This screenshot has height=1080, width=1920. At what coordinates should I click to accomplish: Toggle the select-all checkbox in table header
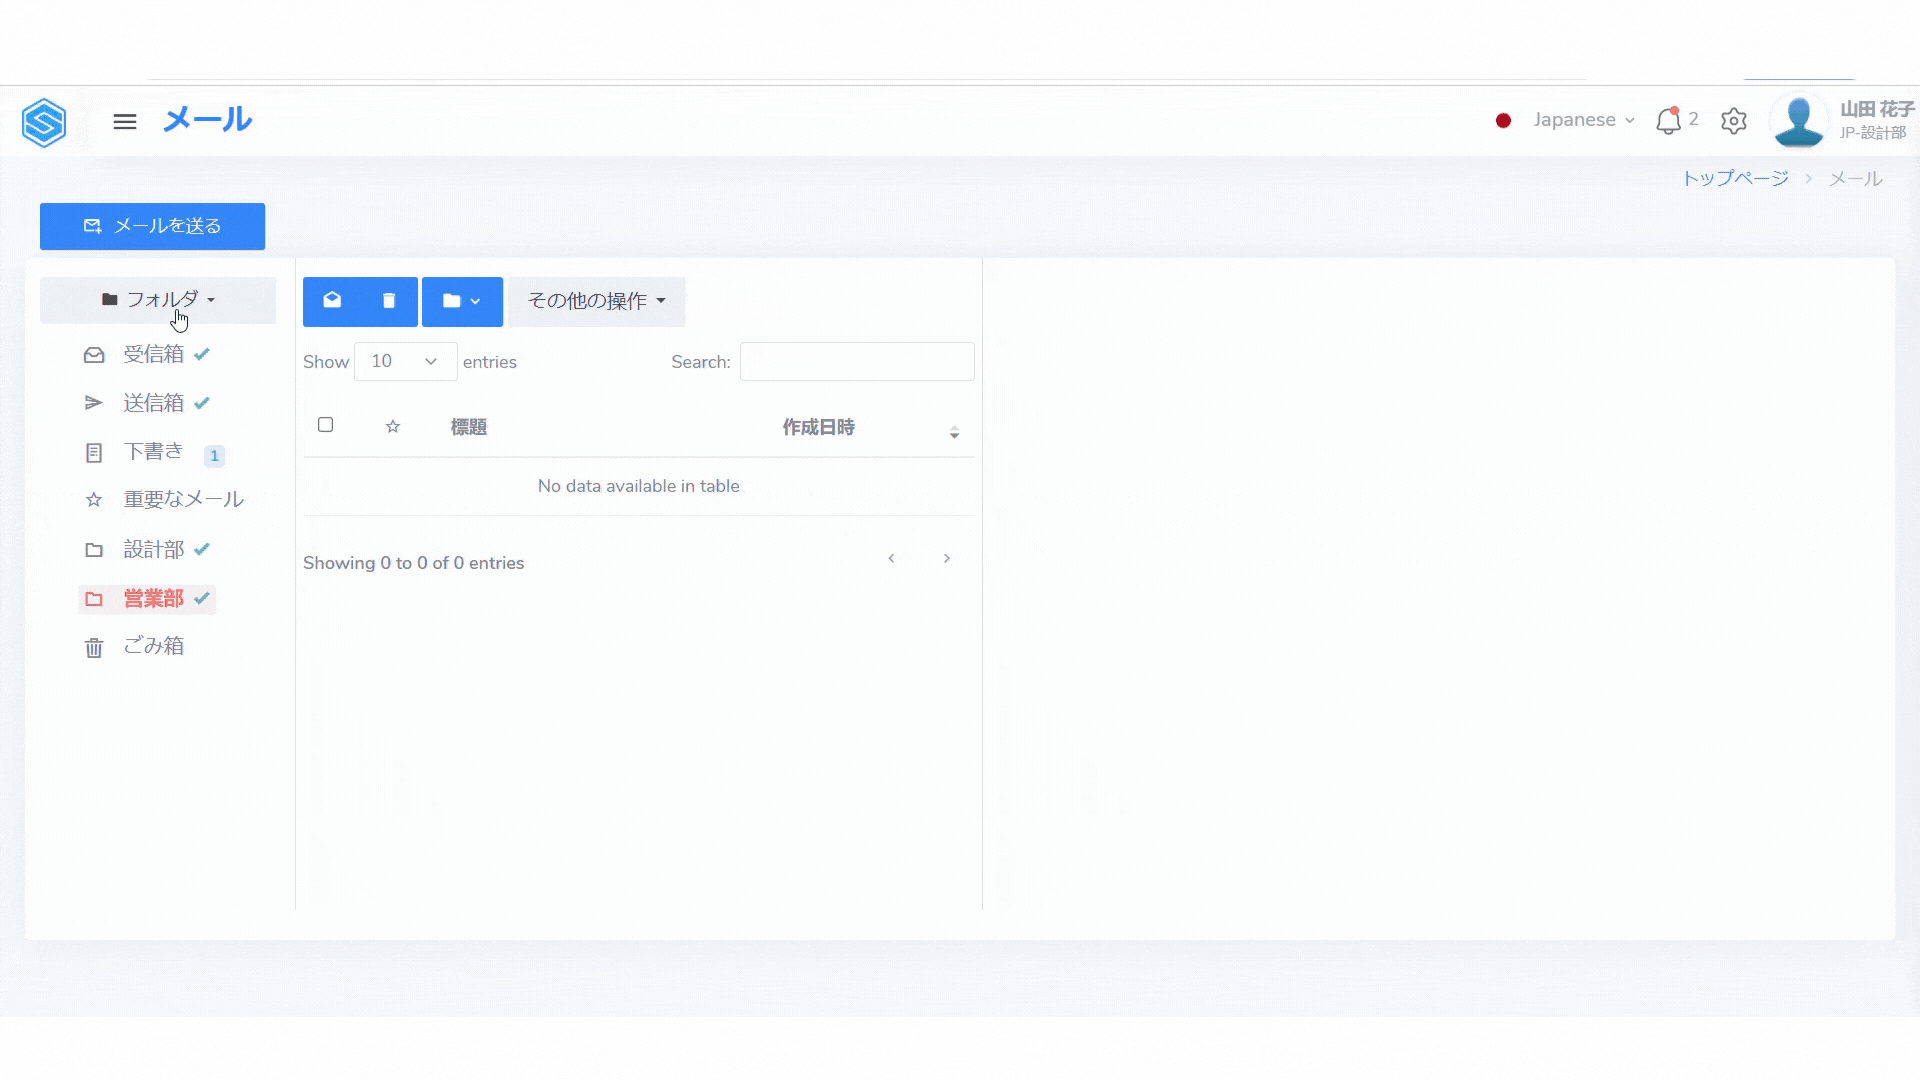pos(325,425)
